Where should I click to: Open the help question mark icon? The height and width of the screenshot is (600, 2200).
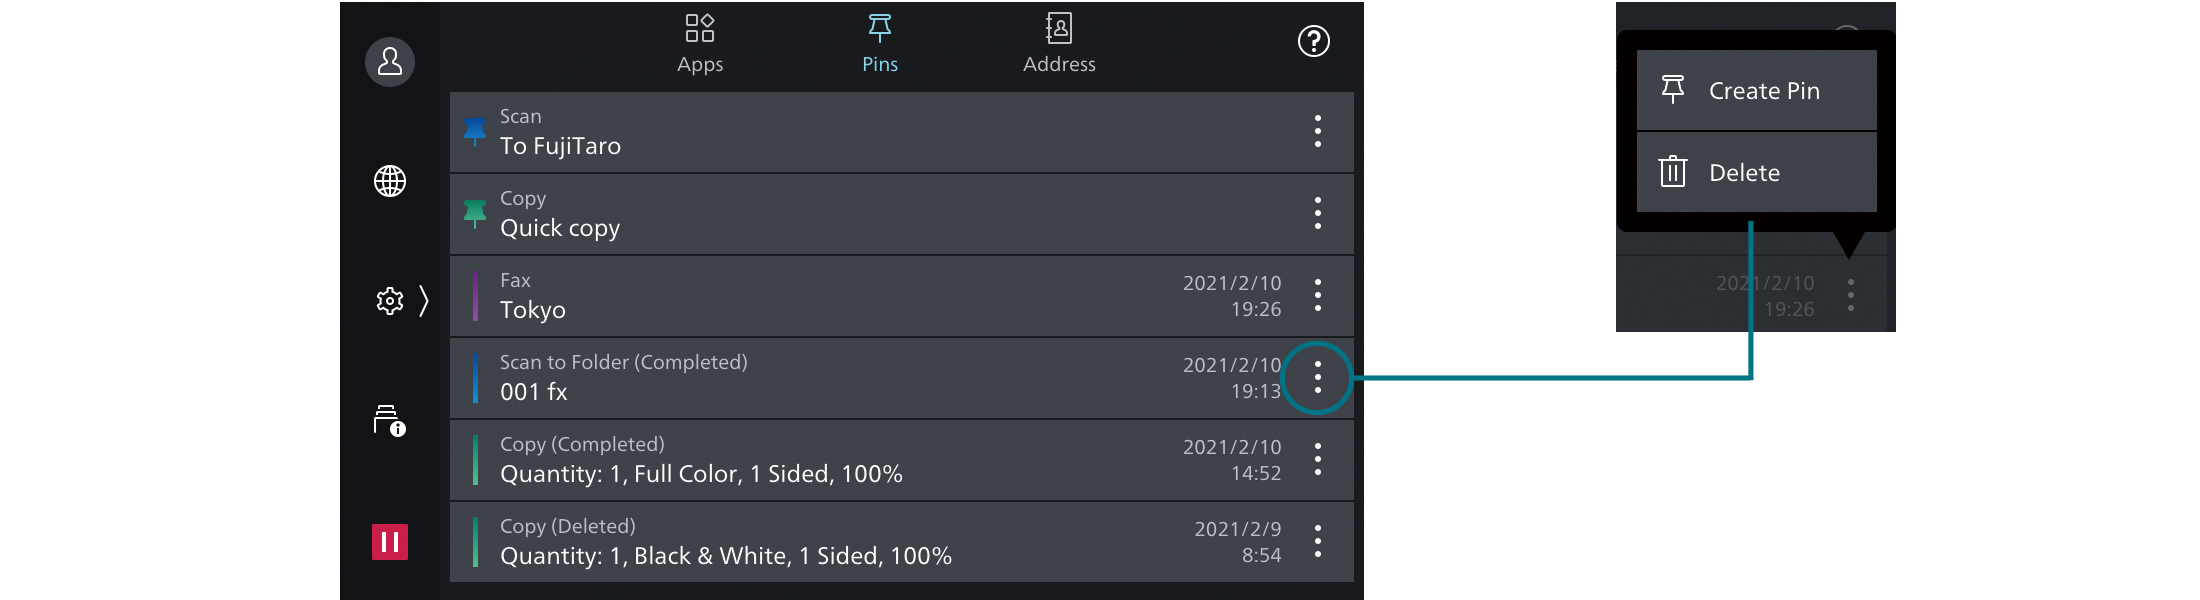pos(1313,41)
